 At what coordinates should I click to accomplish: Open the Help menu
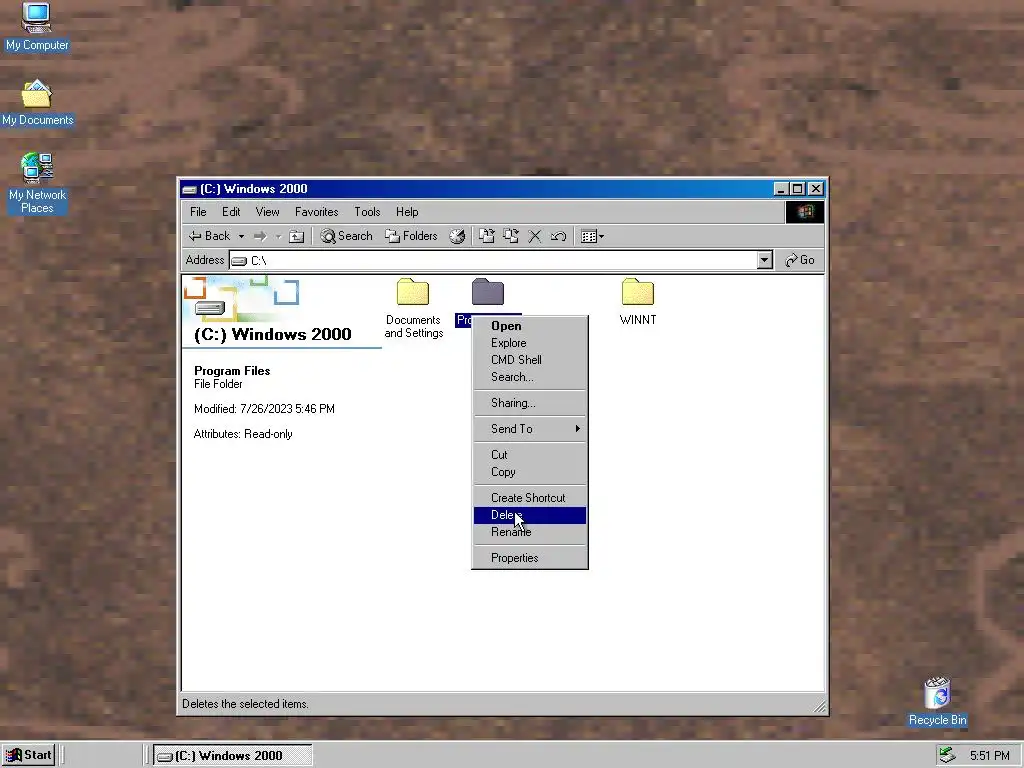click(x=407, y=212)
